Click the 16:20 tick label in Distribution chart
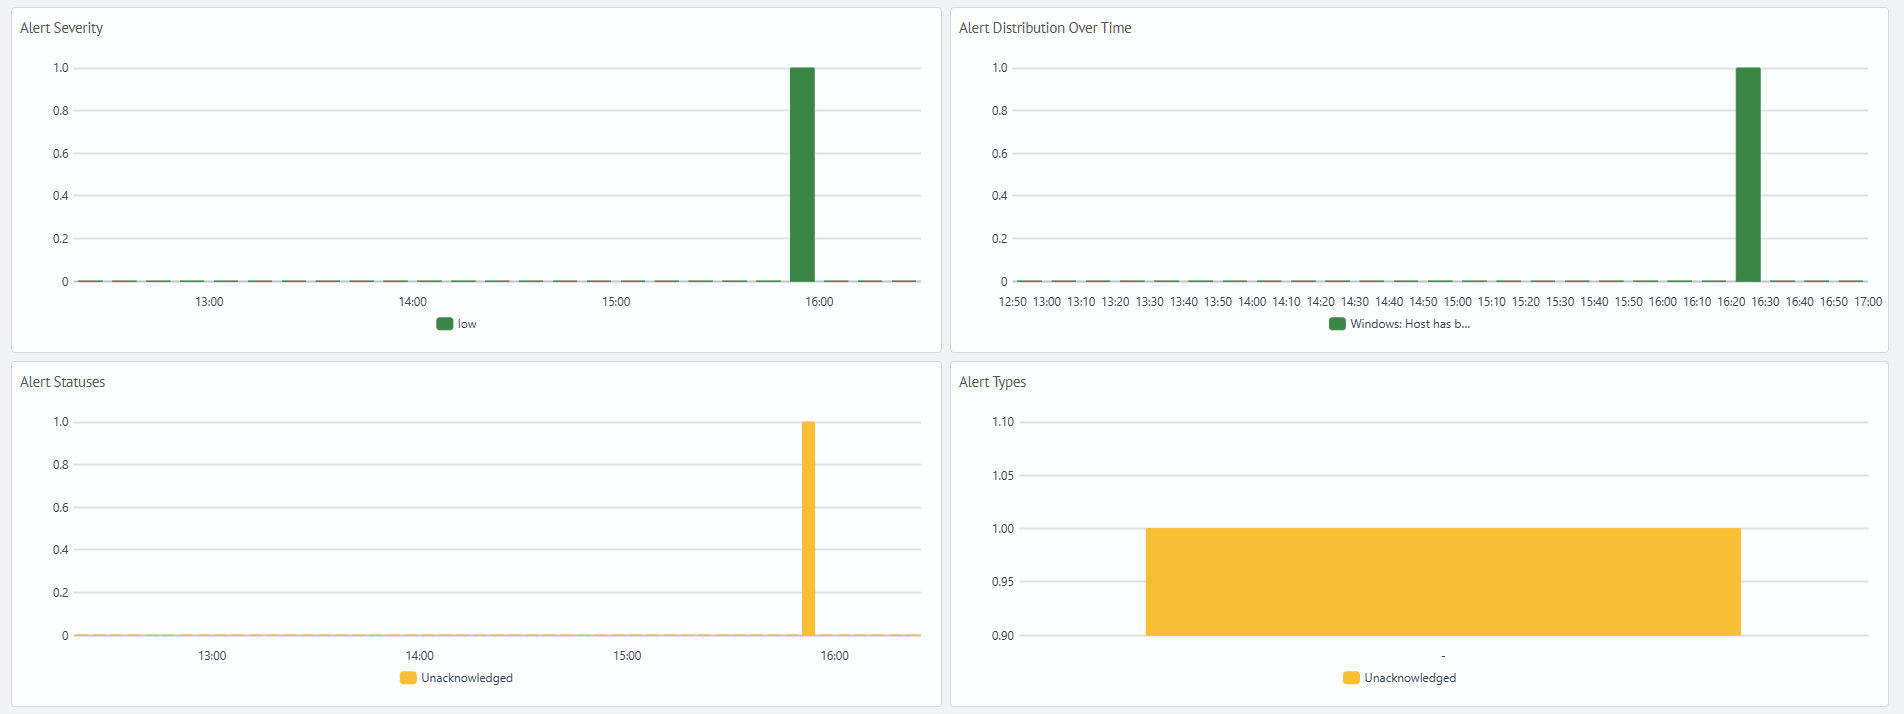Viewport: 1904px width, 714px height. [x=1731, y=302]
